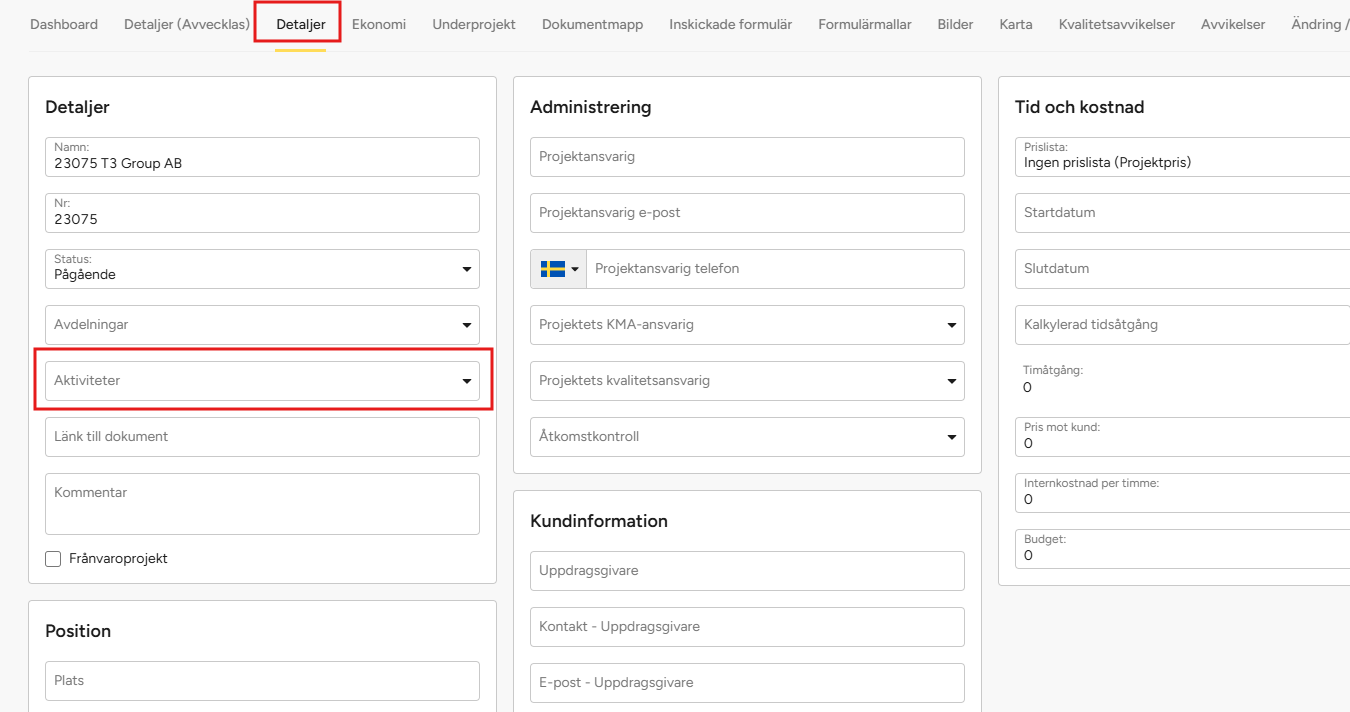Open the Prislista selector

(1180, 157)
